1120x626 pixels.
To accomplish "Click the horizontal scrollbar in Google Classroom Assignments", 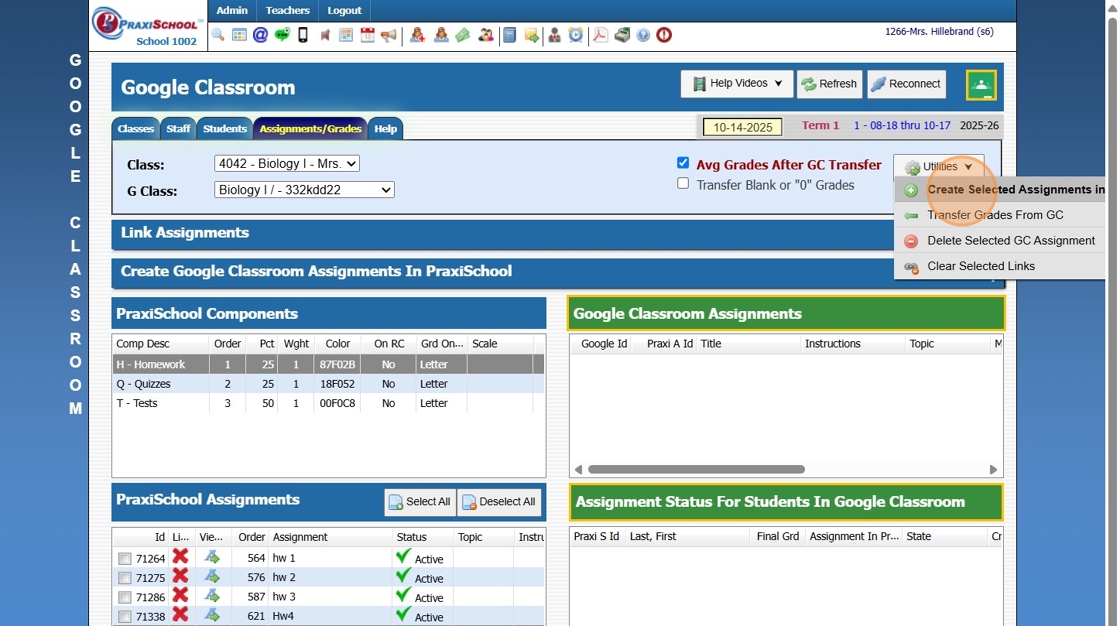I will point(696,470).
